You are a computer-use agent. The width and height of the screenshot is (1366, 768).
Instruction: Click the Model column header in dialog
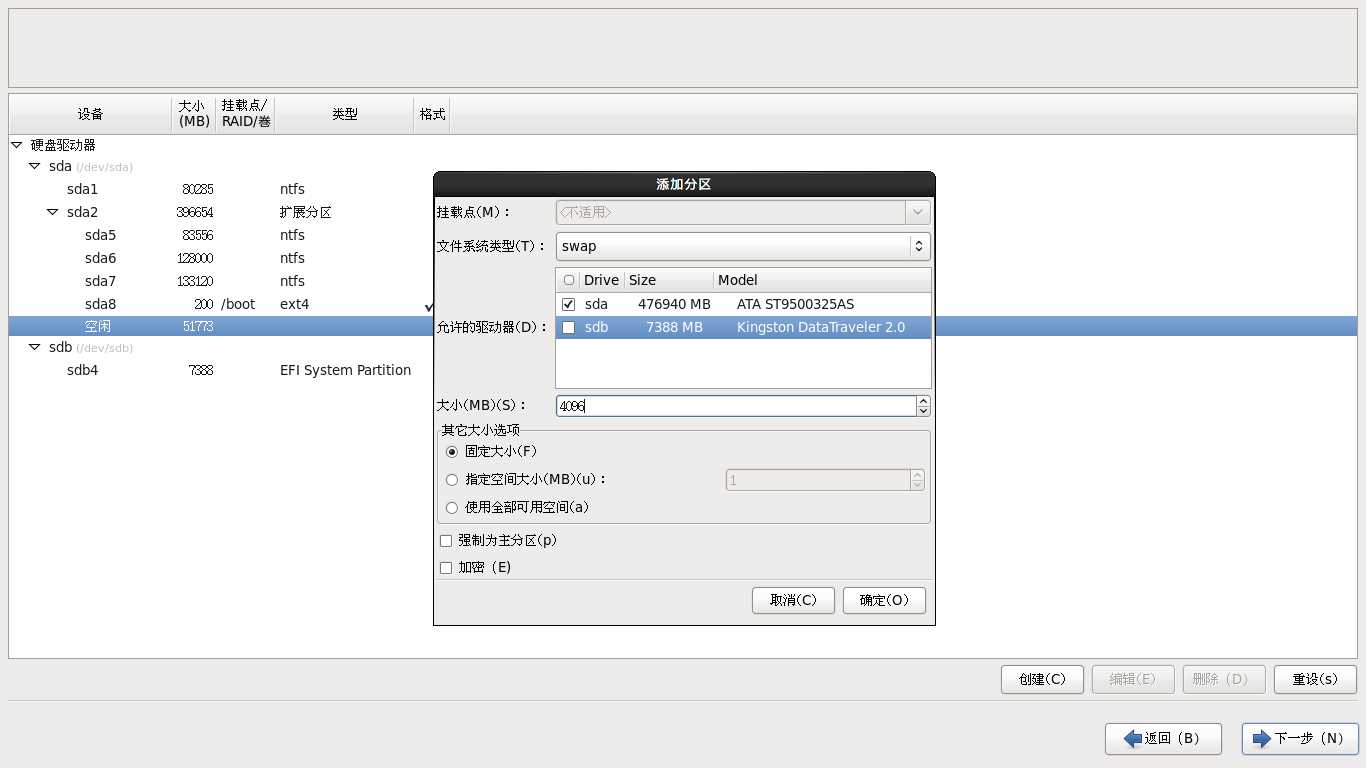point(822,280)
